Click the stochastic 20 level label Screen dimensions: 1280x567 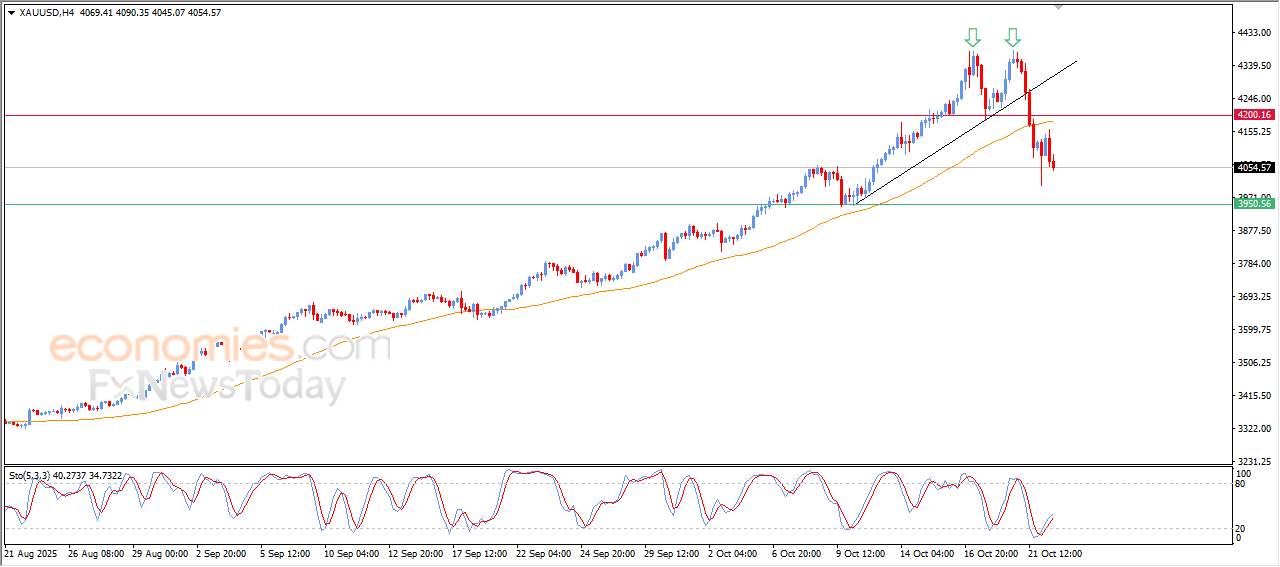(1242, 528)
